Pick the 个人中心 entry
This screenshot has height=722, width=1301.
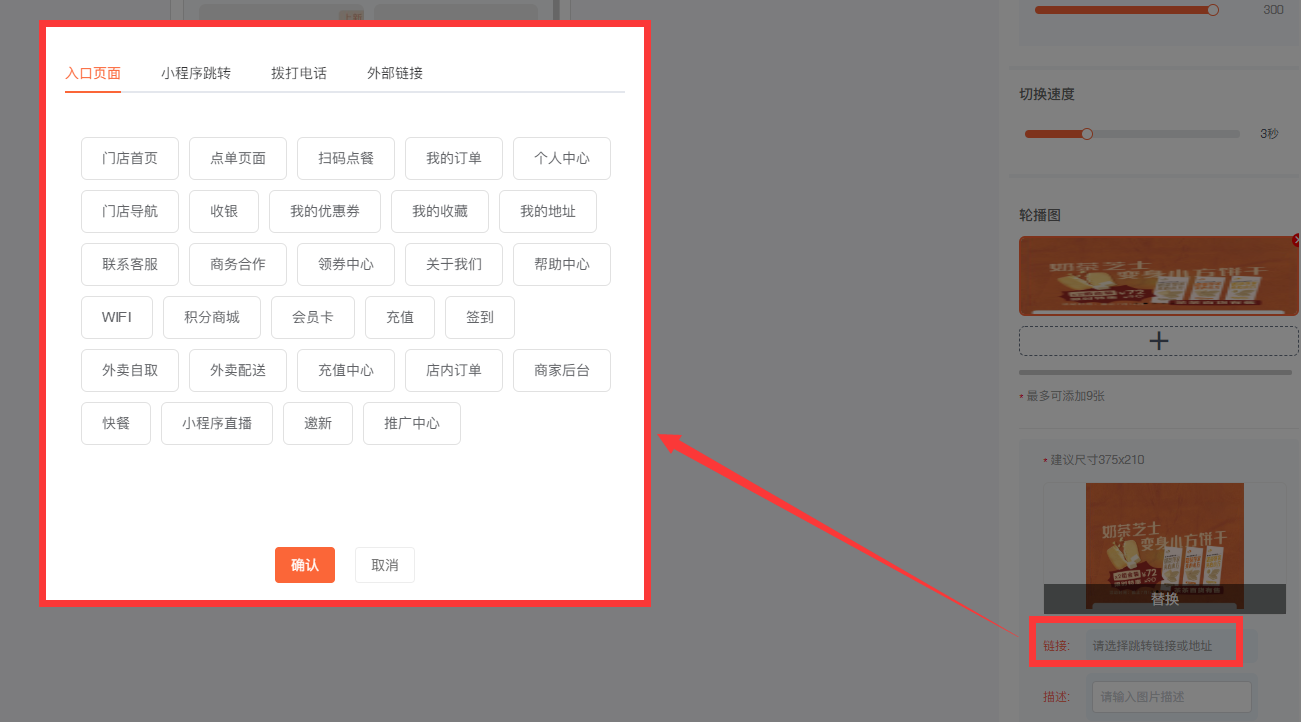[562, 158]
